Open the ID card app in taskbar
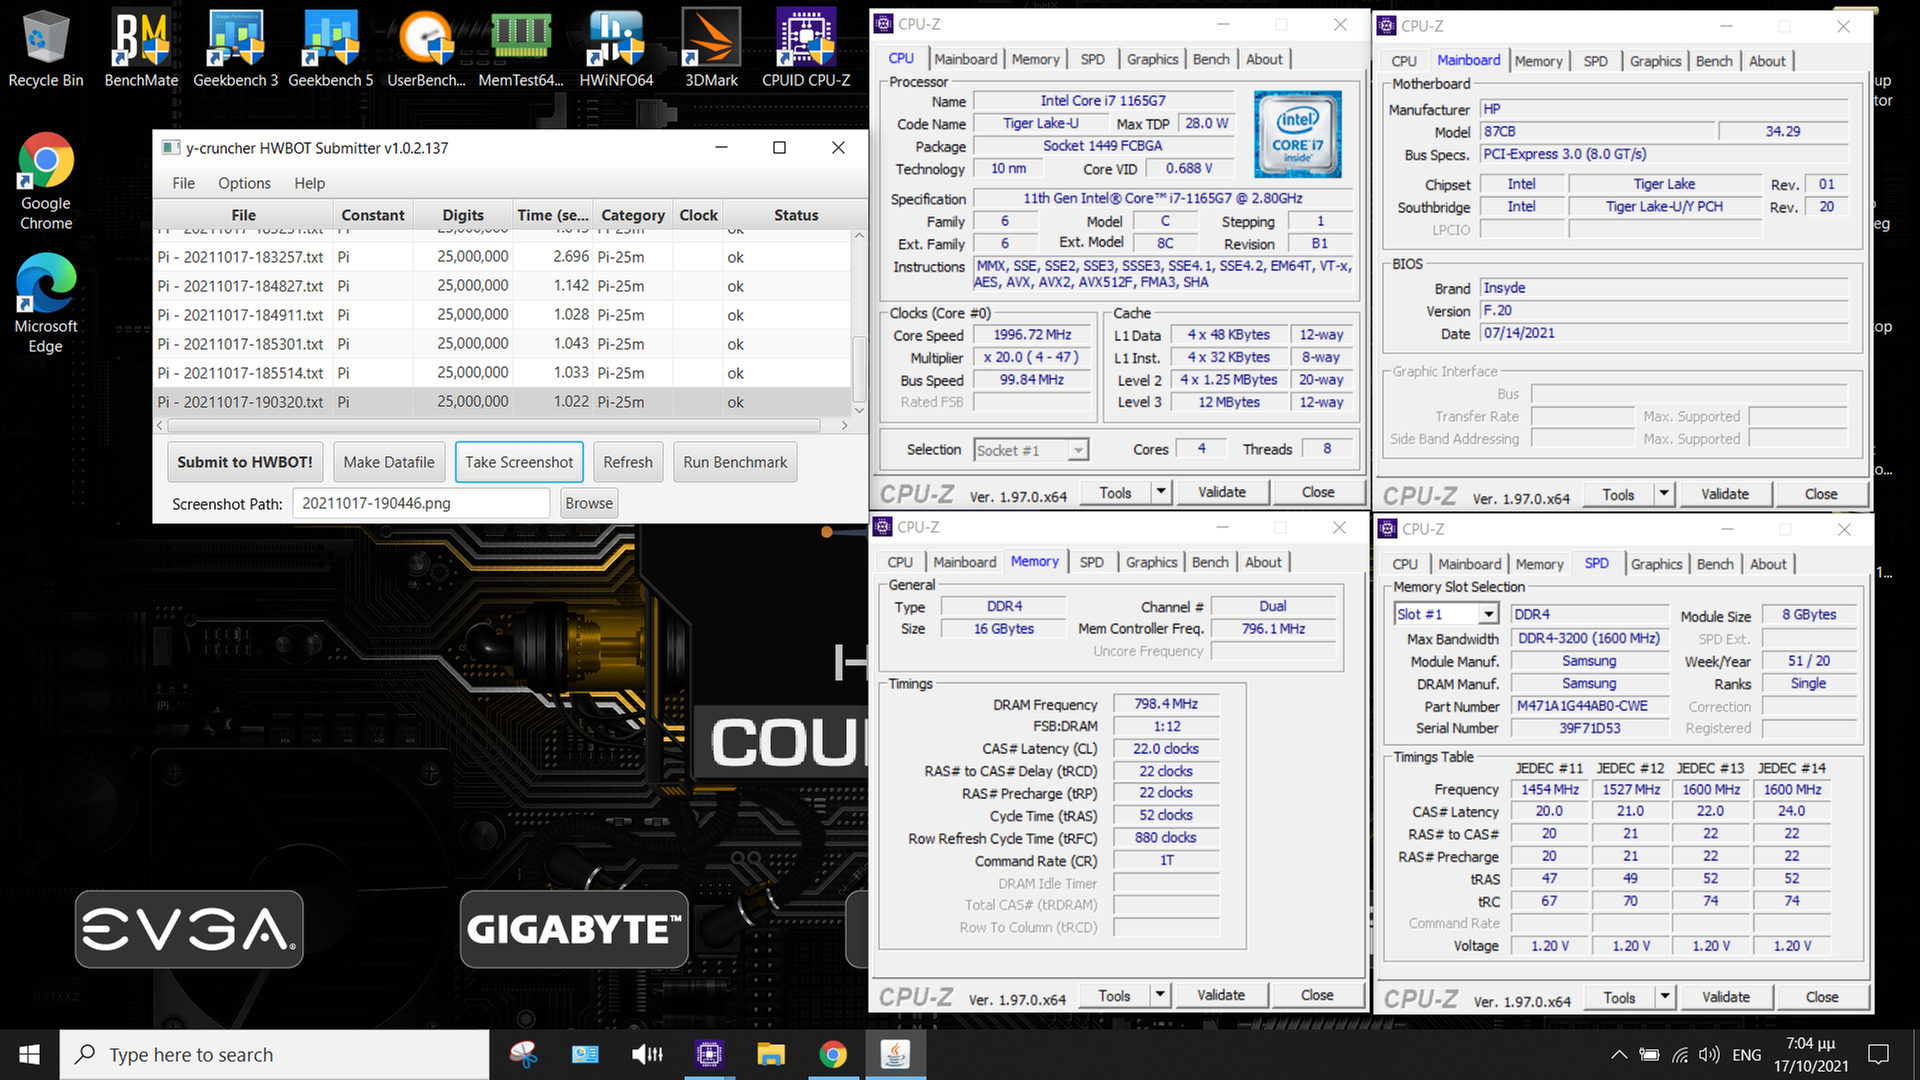This screenshot has height=1080, width=1920. 585,1055
